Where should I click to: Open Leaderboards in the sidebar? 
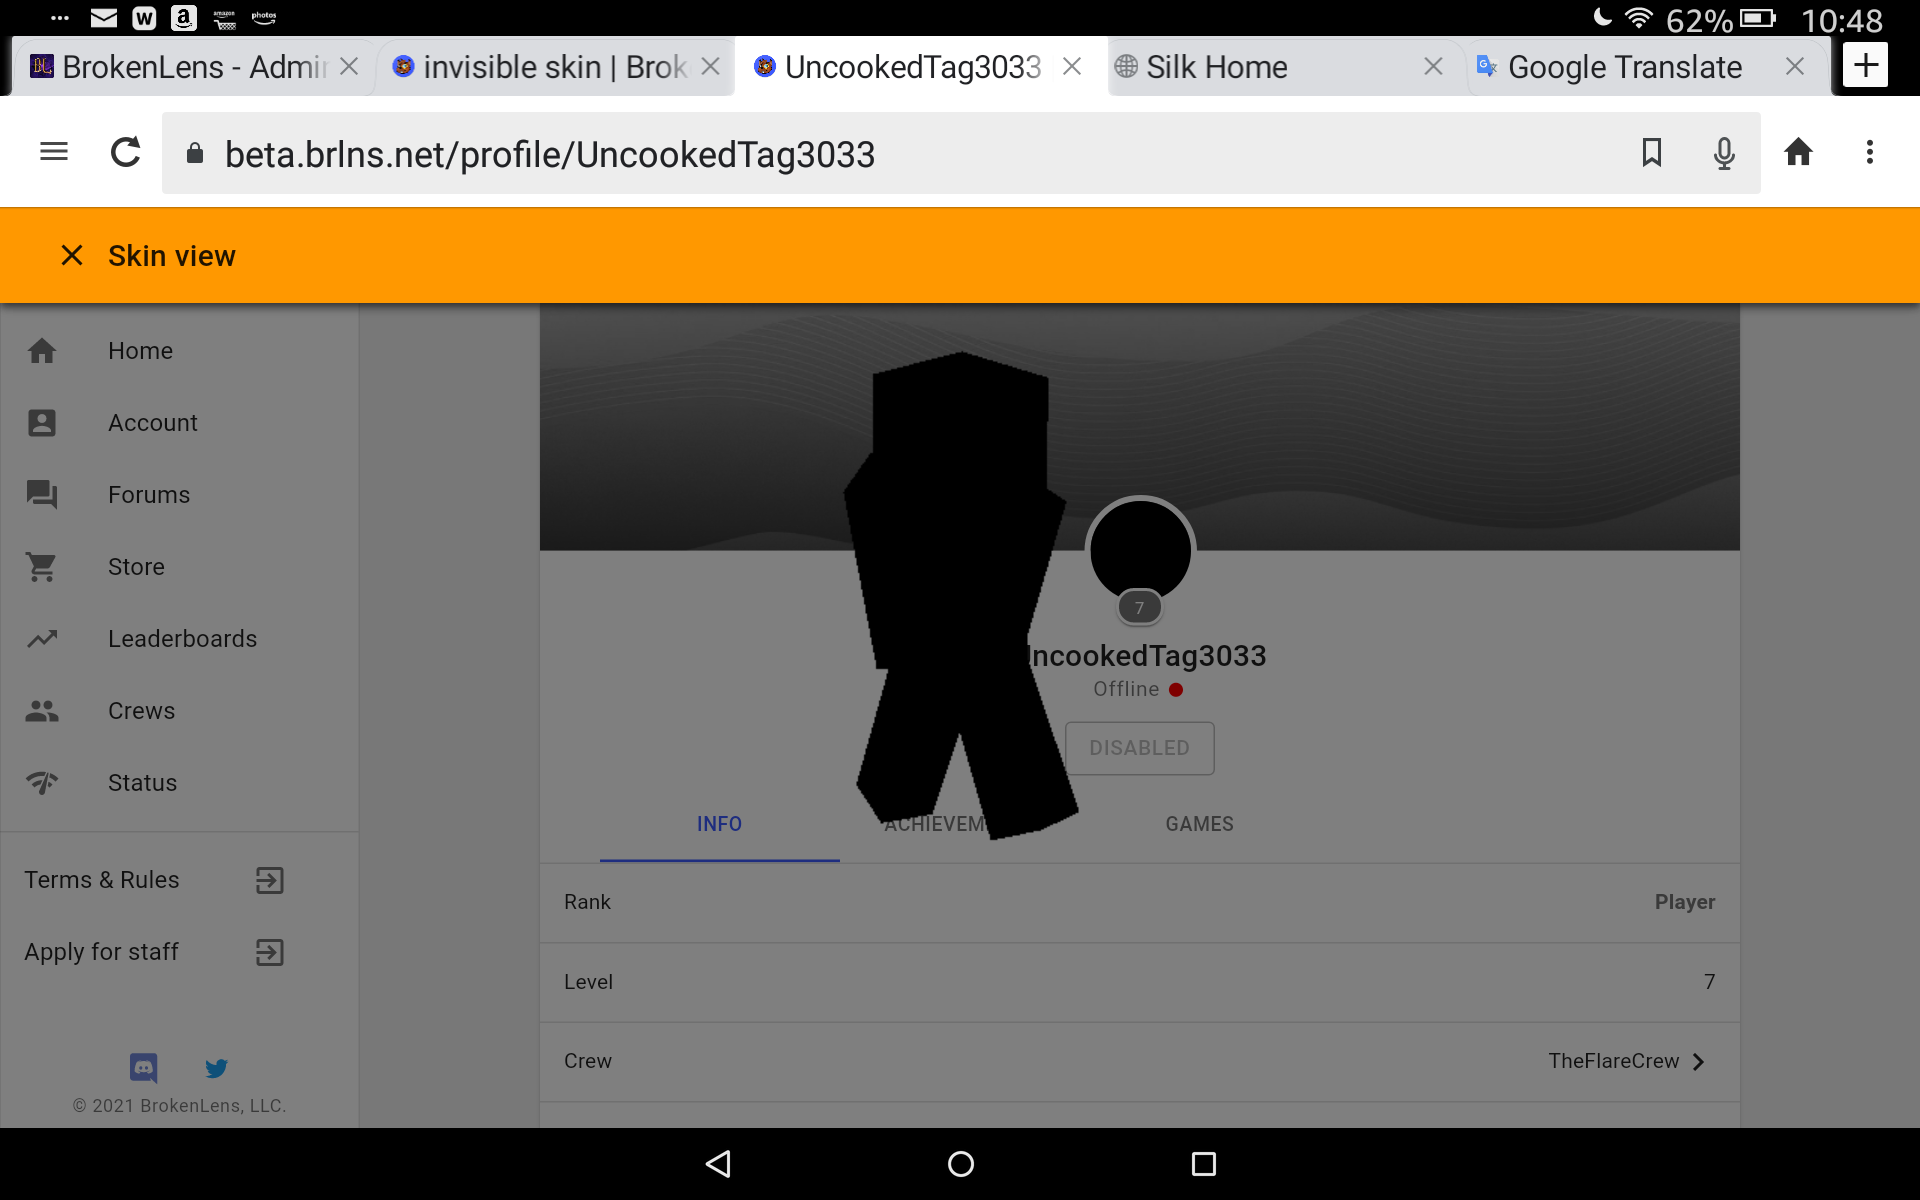[180, 639]
